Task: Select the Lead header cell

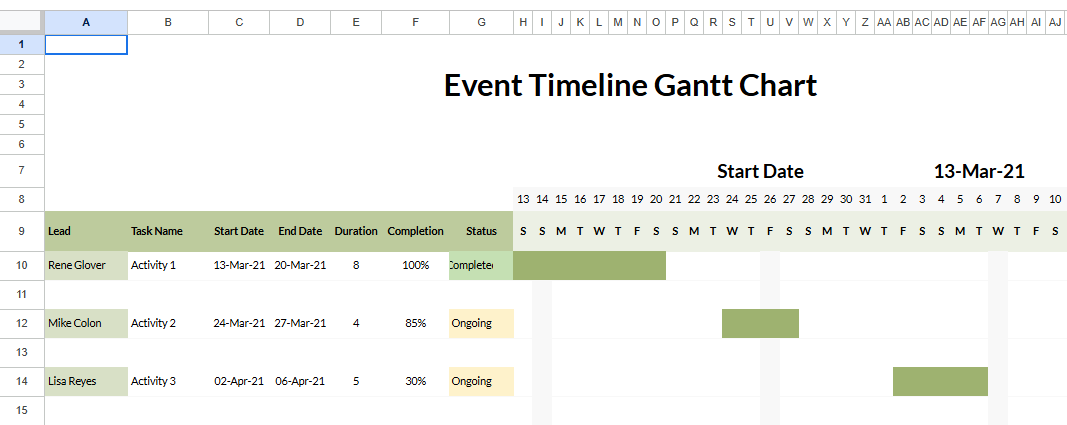Action: coord(86,231)
